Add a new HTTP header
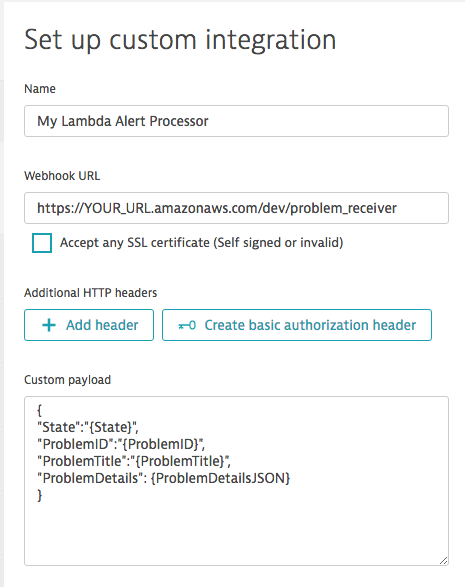Screen dimensions: 465x587 coord(89,325)
